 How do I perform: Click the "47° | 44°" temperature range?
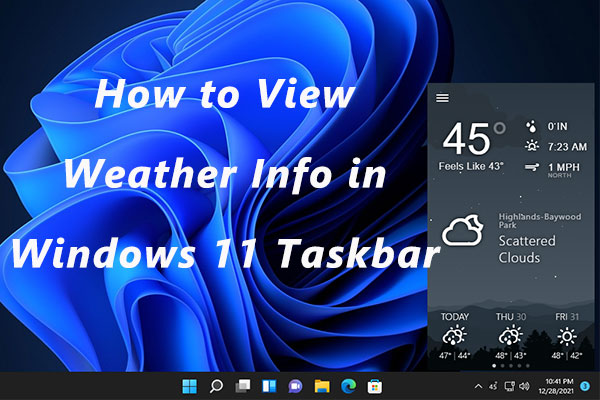click(x=455, y=356)
